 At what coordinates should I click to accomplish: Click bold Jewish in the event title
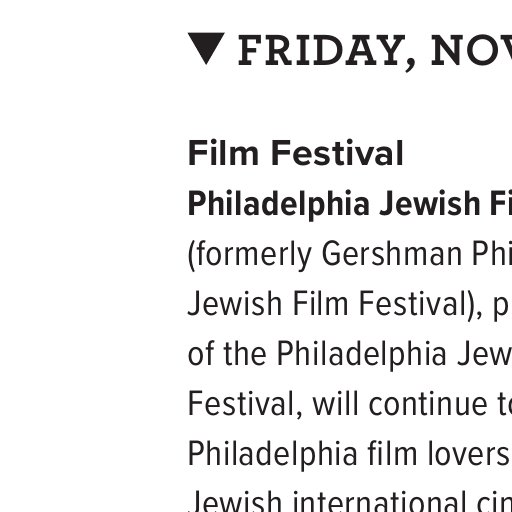(x=430, y=203)
